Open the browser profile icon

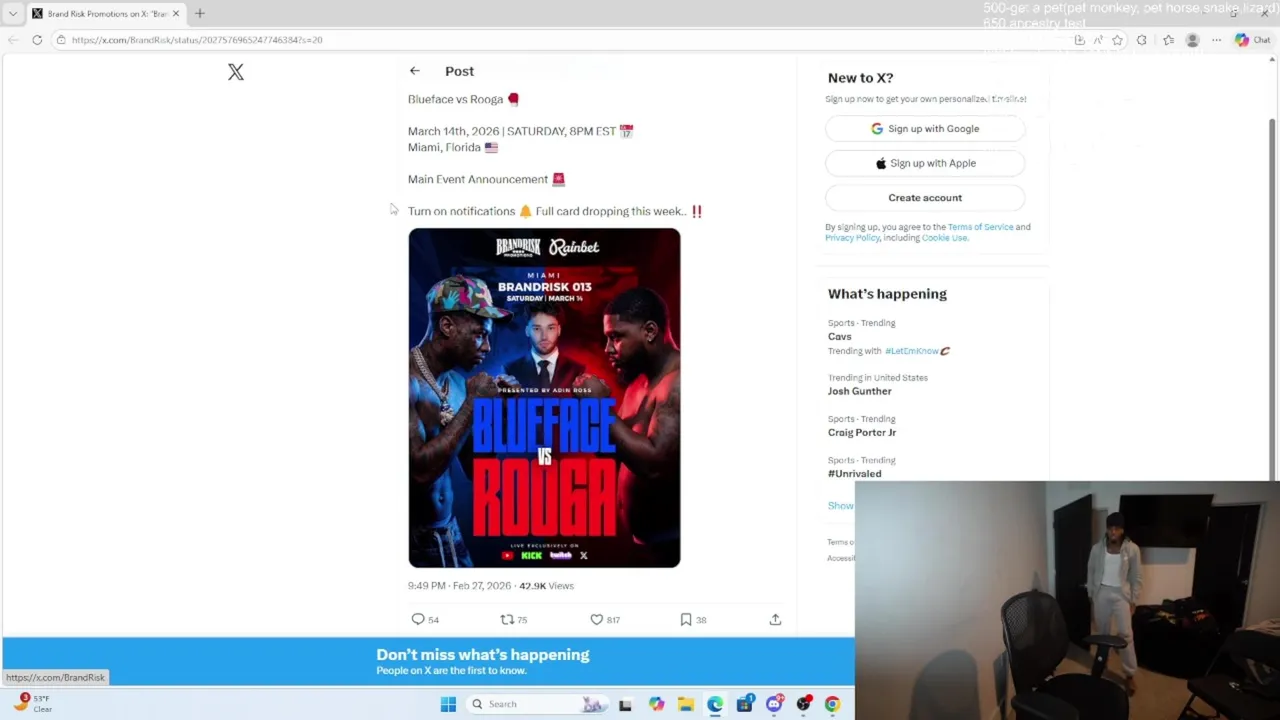click(x=1192, y=40)
